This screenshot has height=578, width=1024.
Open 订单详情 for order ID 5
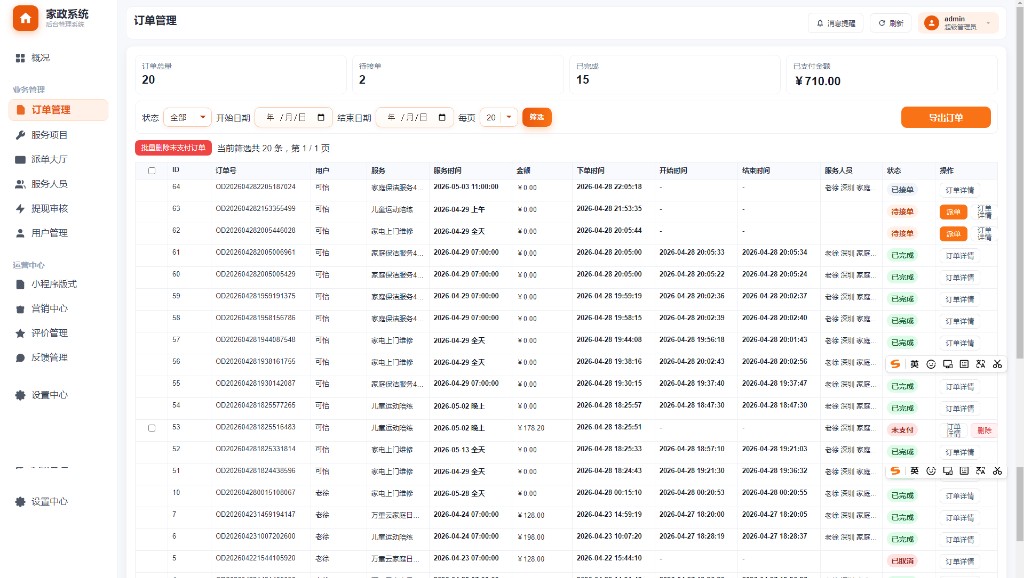pos(959,561)
